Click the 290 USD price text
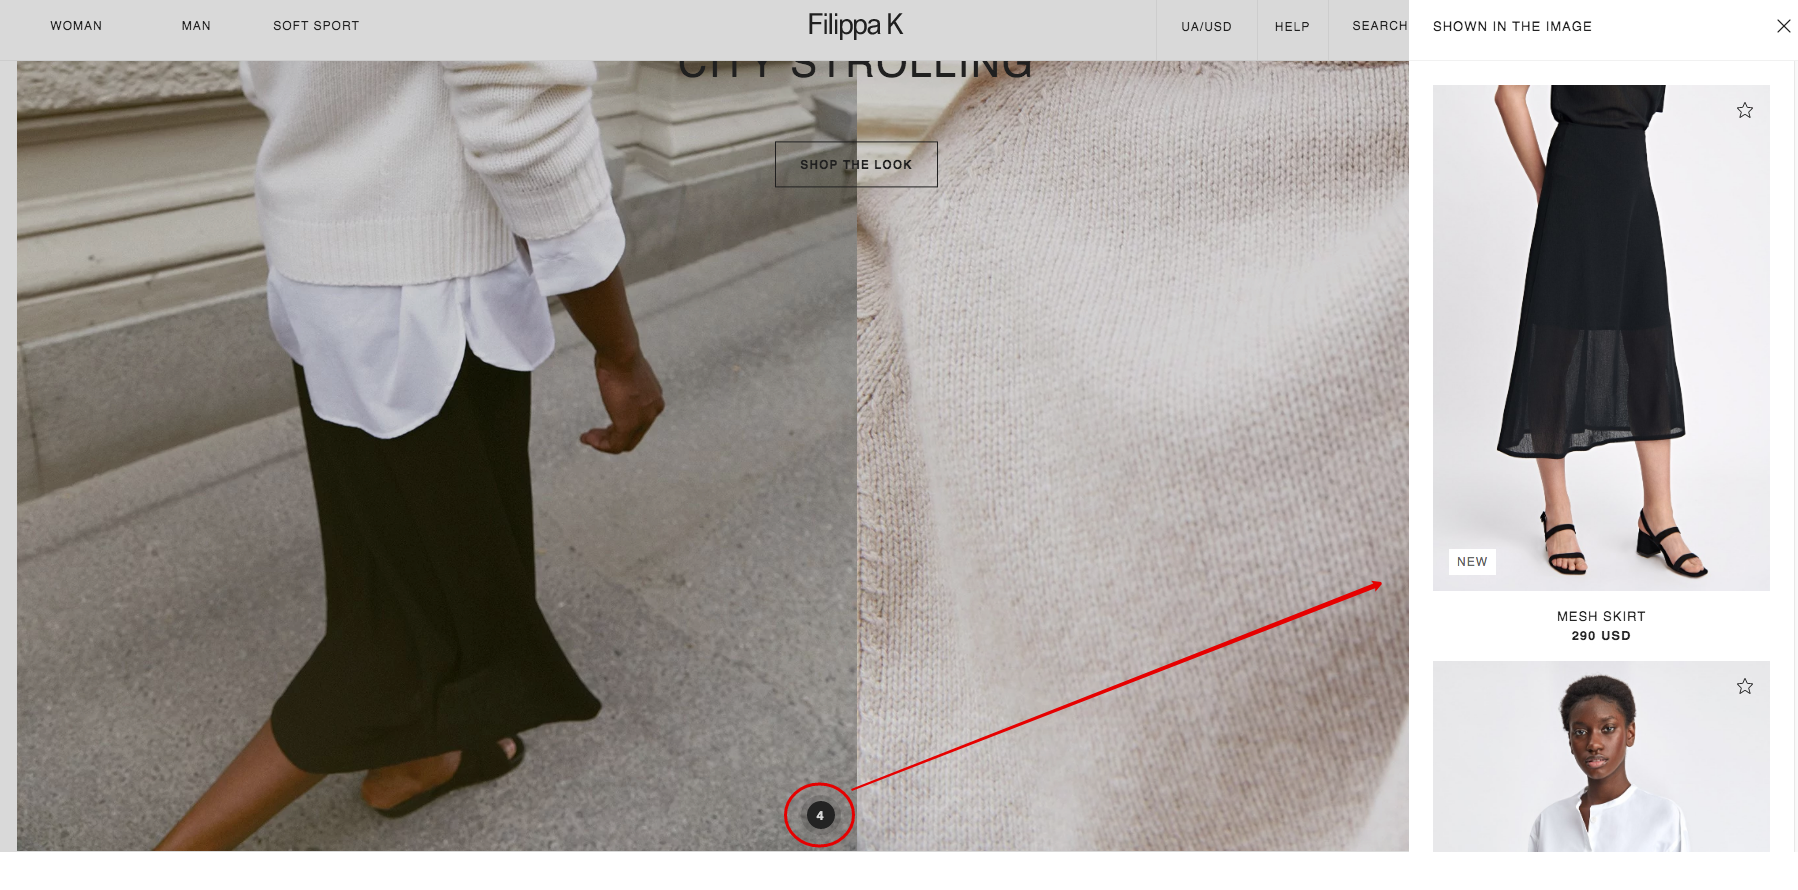The height and width of the screenshot is (890, 1798). [x=1601, y=636]
